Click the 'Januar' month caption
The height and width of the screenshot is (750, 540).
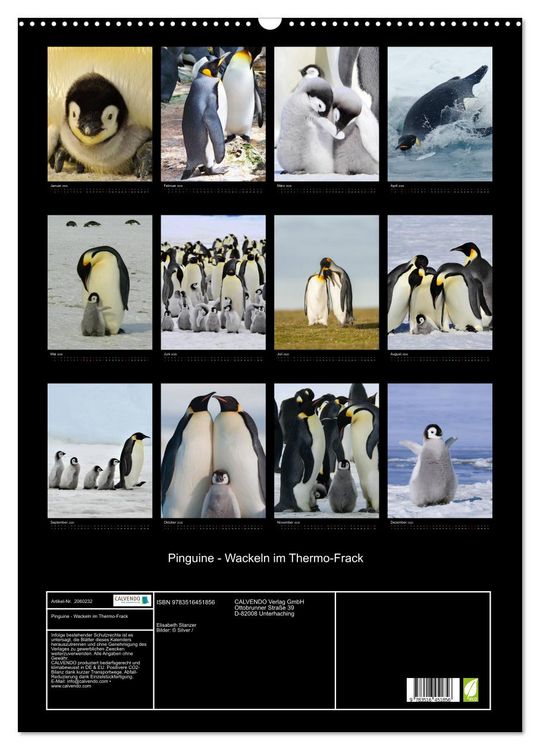(58, 186)
